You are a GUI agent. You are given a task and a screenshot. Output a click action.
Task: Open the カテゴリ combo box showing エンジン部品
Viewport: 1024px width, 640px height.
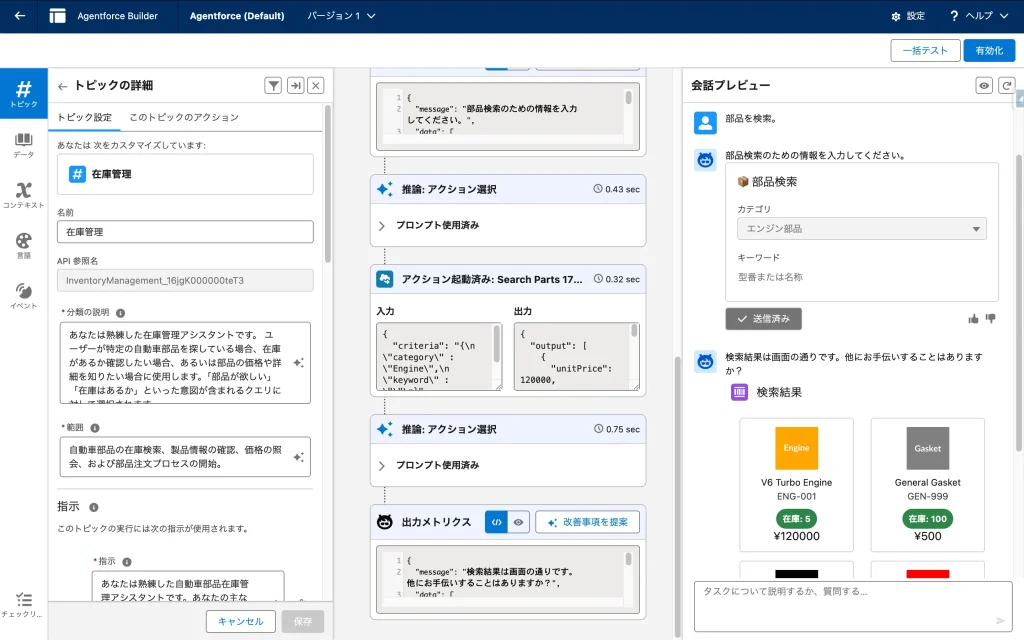861,229
